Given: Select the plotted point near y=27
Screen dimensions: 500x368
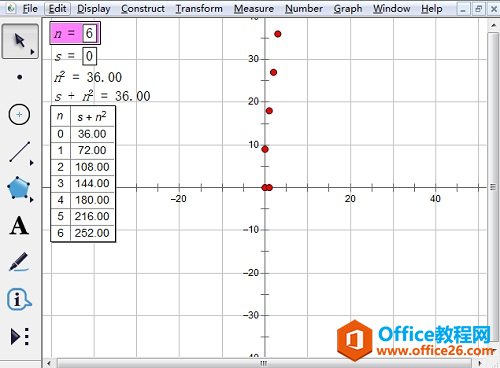Looking at the screenshot, I should tap(273, 72).
